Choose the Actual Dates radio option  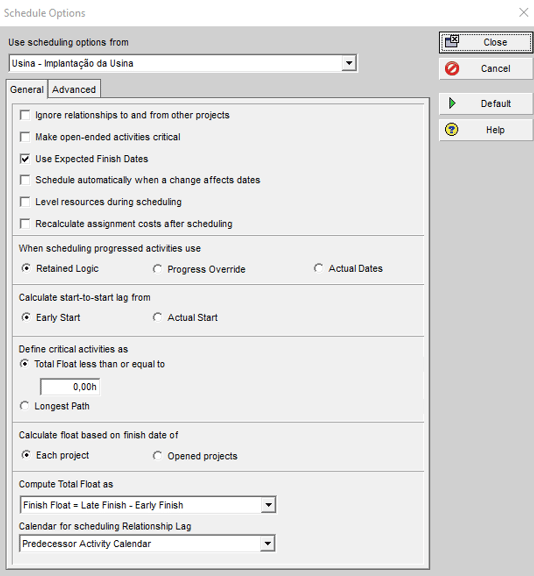pyautogui.click(x=318, y=268)
